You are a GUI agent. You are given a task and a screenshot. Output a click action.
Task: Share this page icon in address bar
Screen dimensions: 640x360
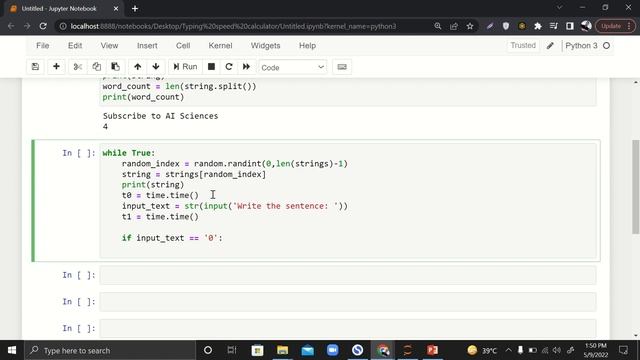coord(454,26)
